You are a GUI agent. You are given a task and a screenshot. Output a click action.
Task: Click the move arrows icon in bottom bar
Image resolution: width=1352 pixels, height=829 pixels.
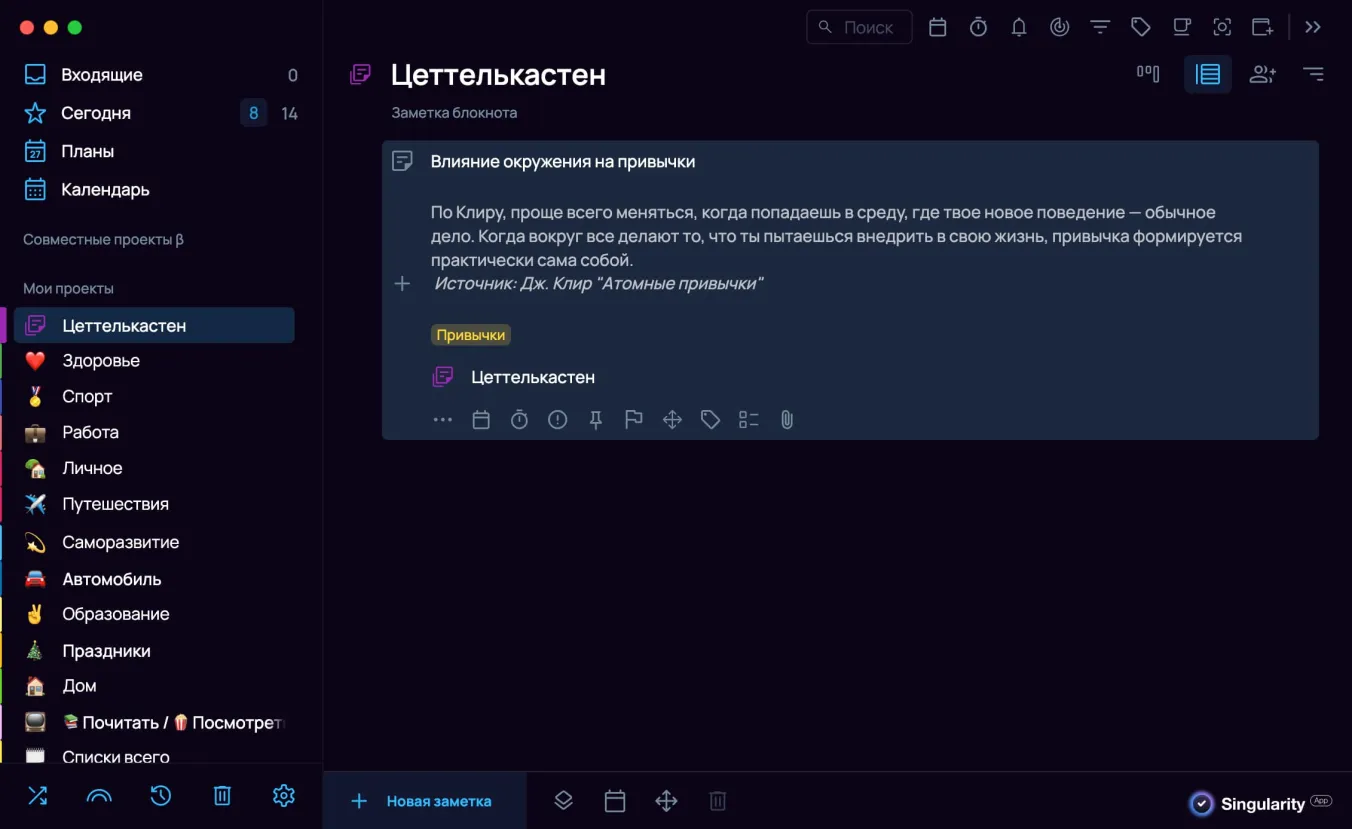666,800
